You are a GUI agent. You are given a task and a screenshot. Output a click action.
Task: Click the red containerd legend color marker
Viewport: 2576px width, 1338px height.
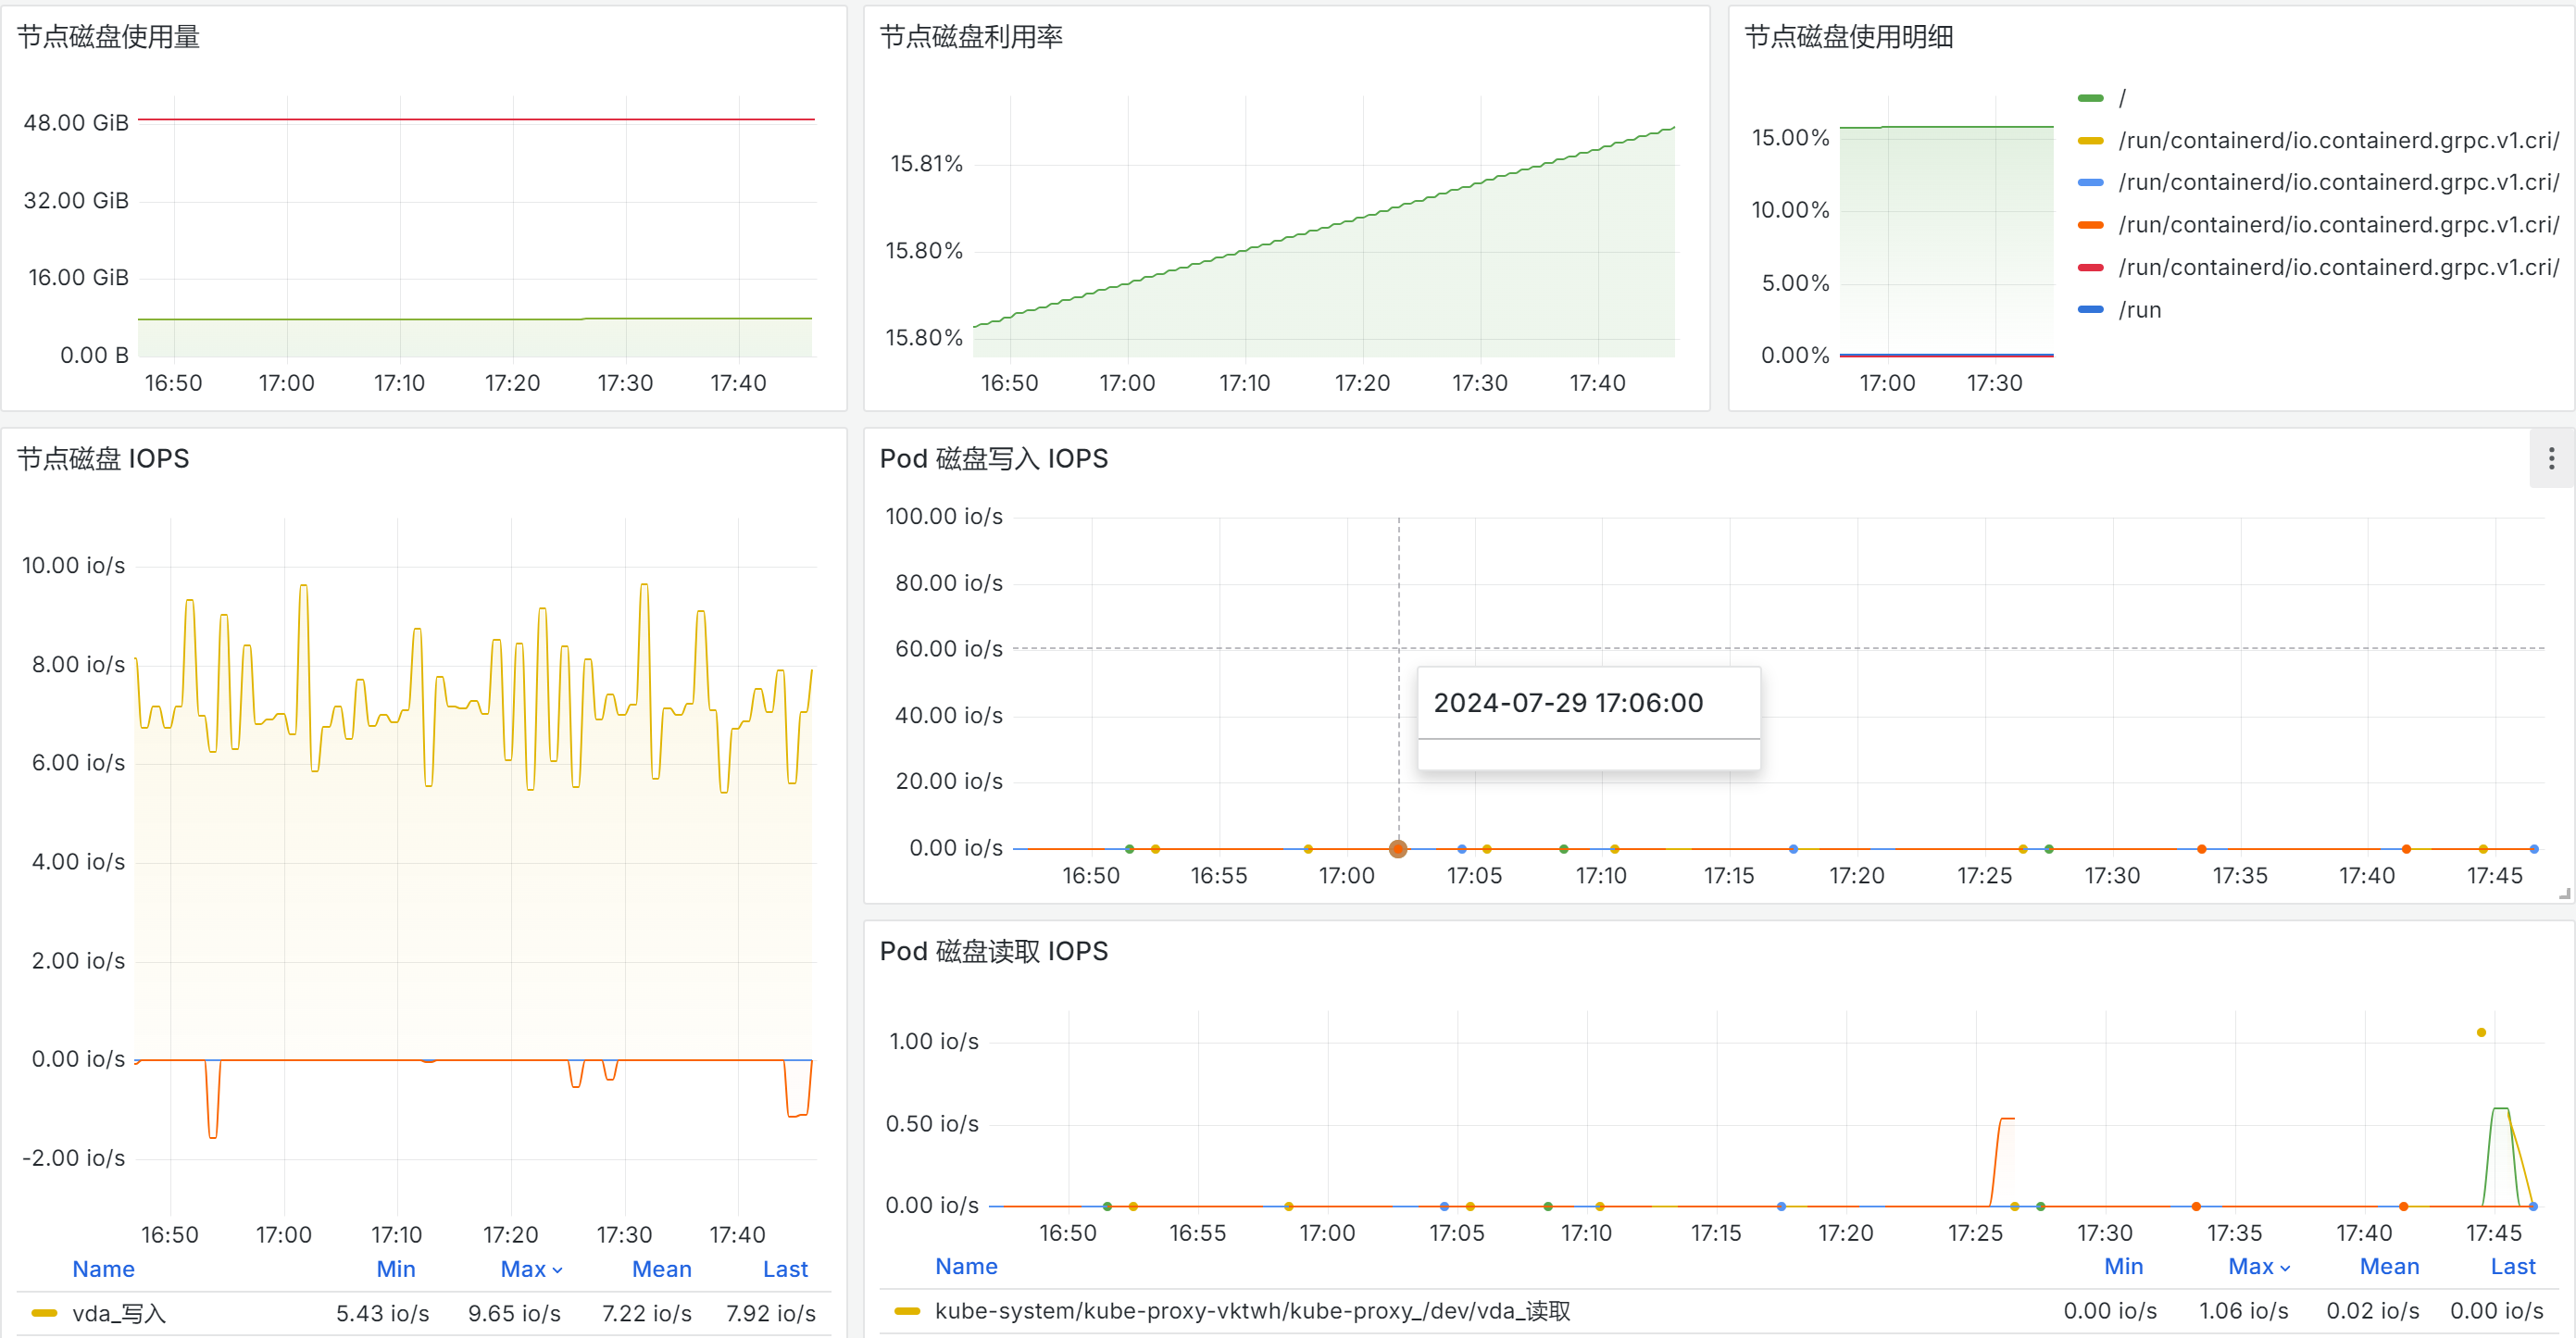(2090, 267)
